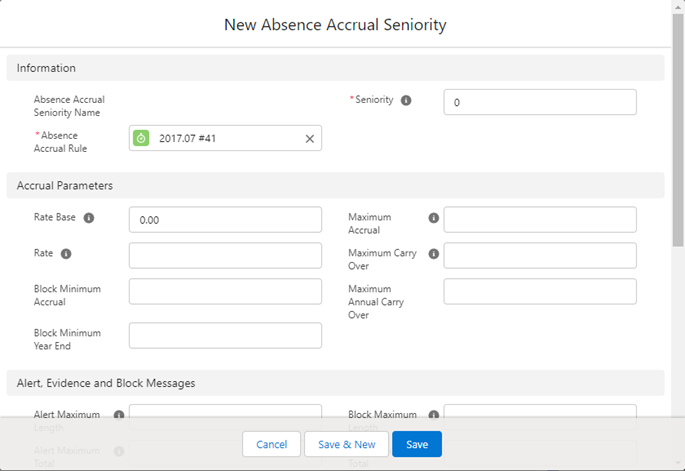Click the Maximum Carry Over info icon
Image resolution: width=685 pixels, height=471 pixels.
433,253
